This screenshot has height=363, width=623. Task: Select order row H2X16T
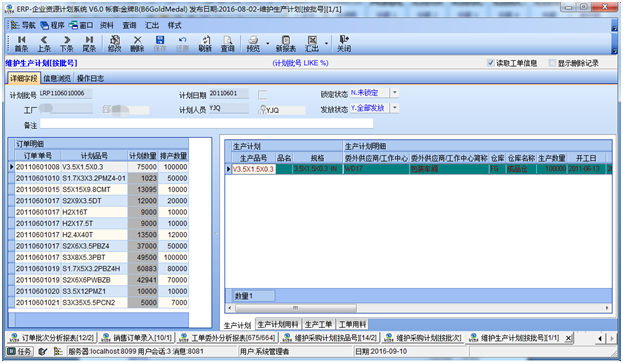coord(101,212)
